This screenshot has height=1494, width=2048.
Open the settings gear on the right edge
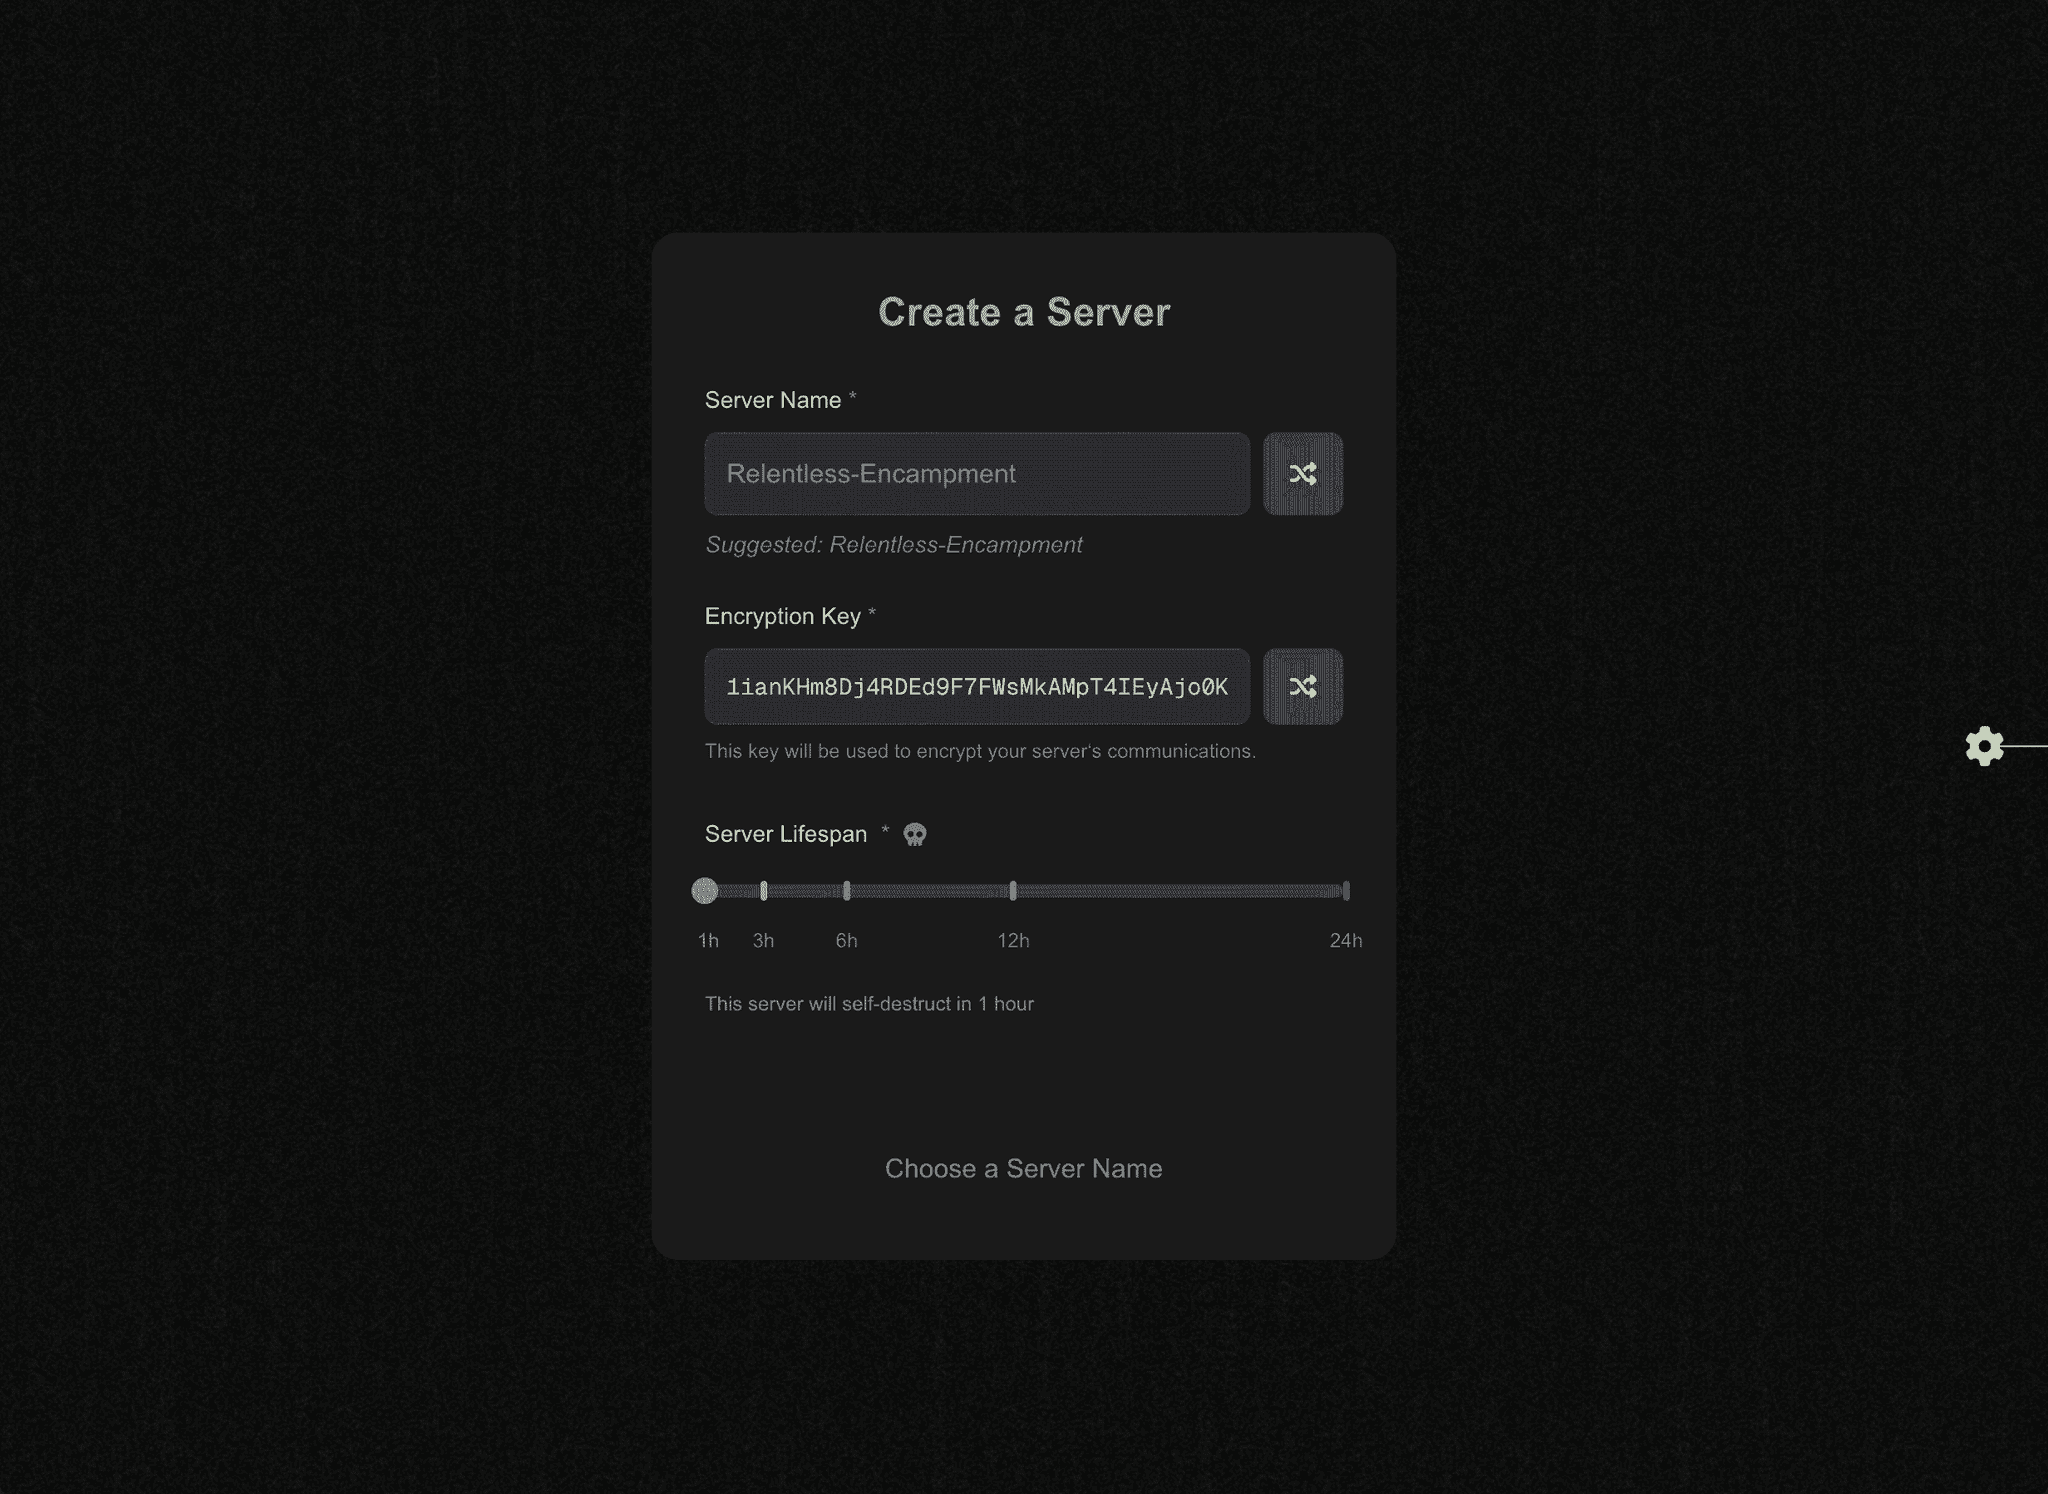pyautogui.click(x=1985, y=747)
